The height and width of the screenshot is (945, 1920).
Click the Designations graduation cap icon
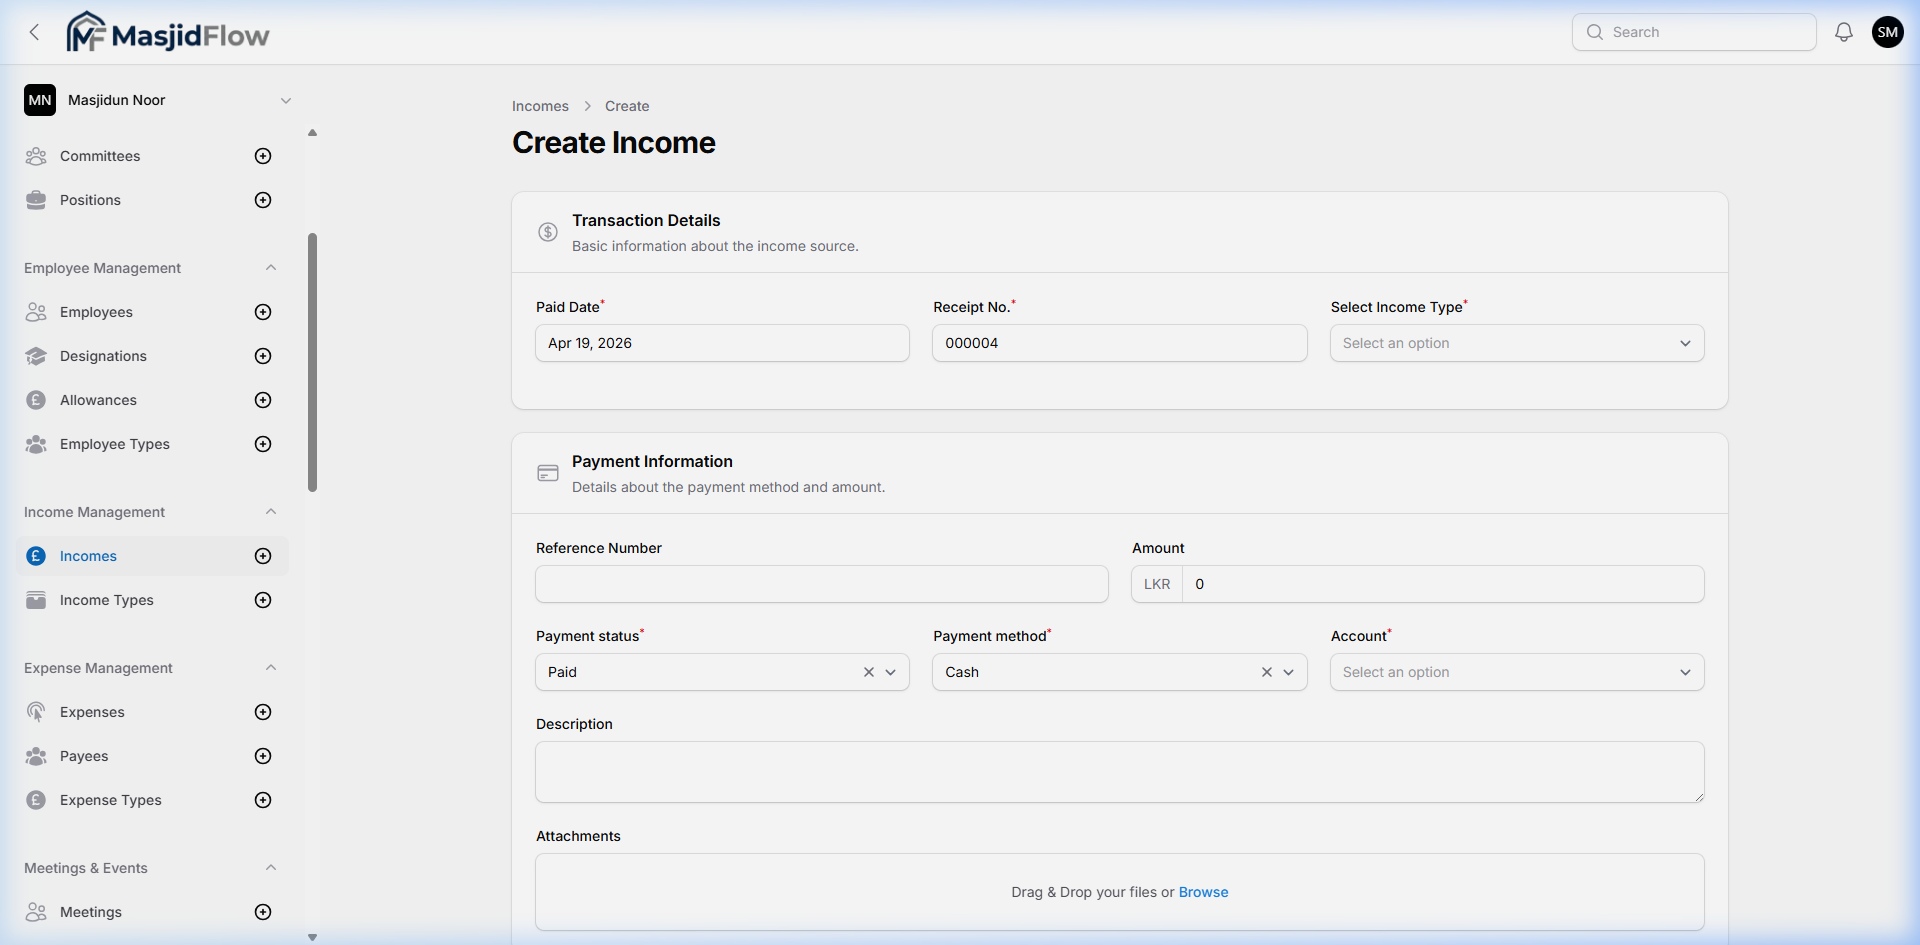pyautogui.click(x=36, y=356)
